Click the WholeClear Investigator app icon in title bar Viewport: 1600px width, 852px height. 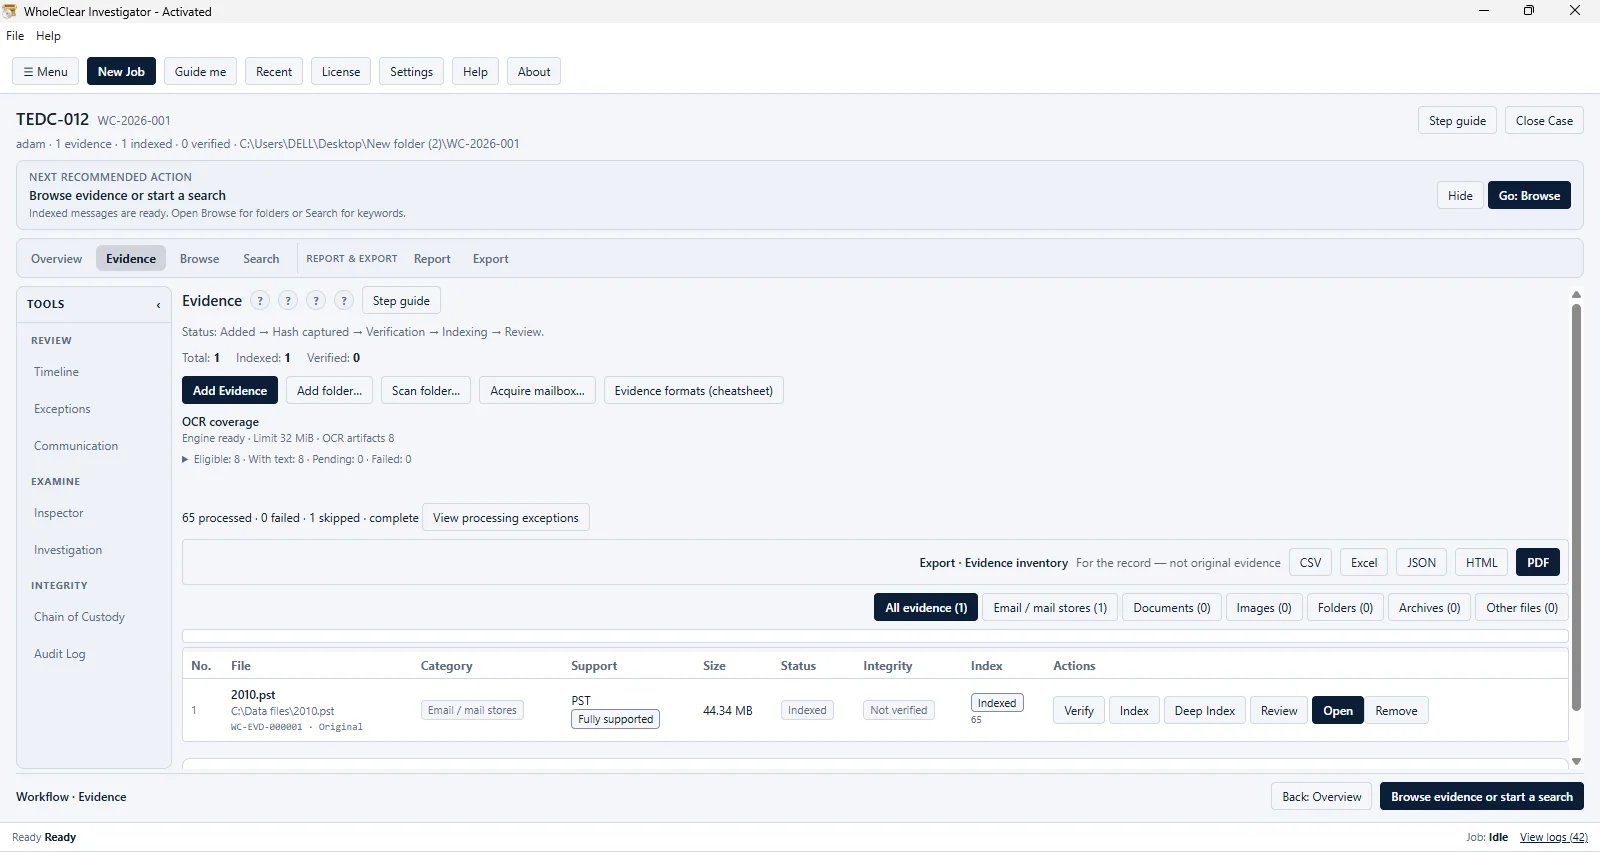(9, 11)
